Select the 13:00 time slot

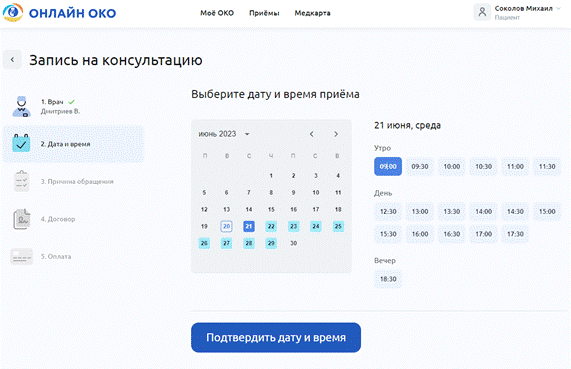point(420,212)
